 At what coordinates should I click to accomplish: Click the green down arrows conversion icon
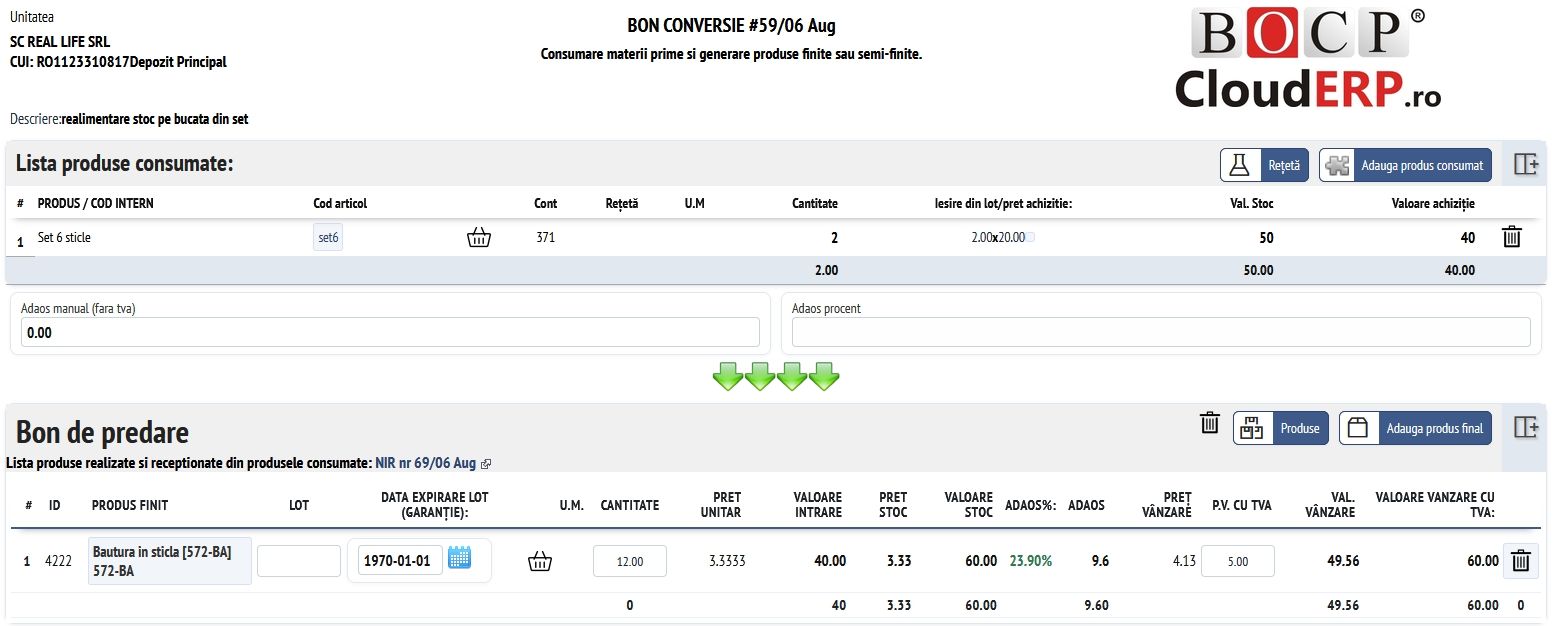pyautogui.click(x=775, y=377)
